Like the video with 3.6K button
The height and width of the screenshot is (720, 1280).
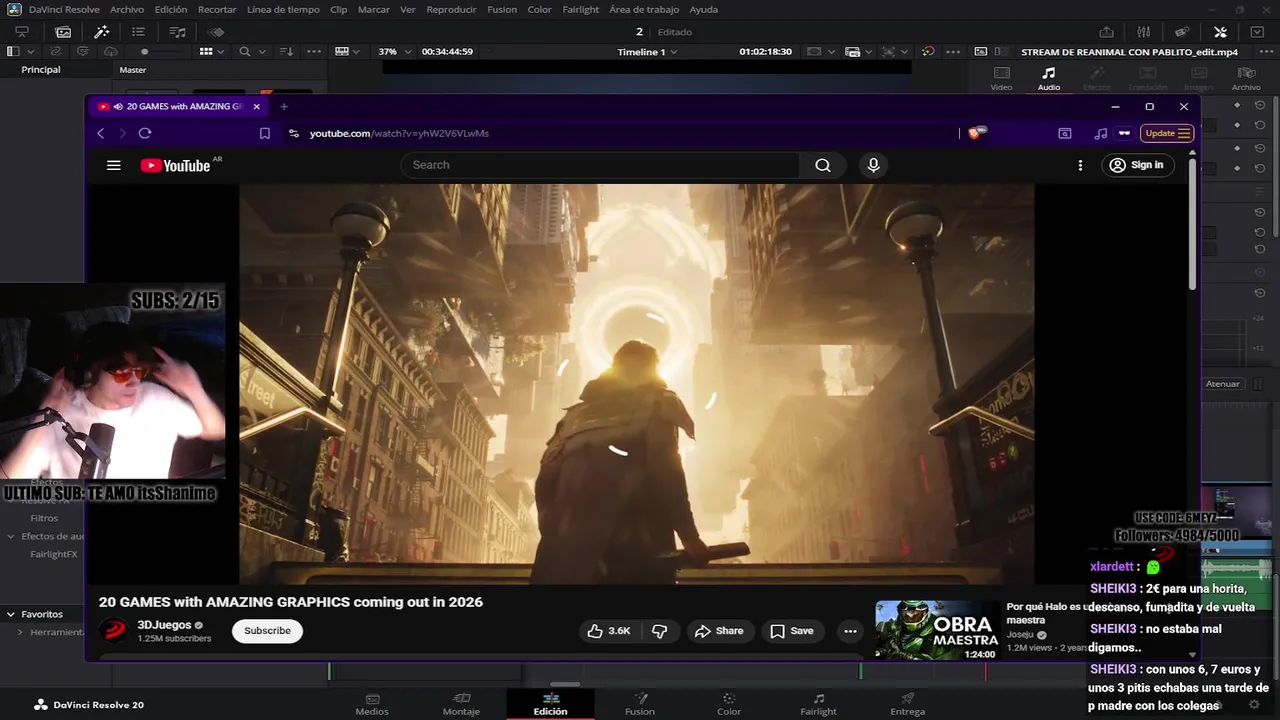click(610, 631)
